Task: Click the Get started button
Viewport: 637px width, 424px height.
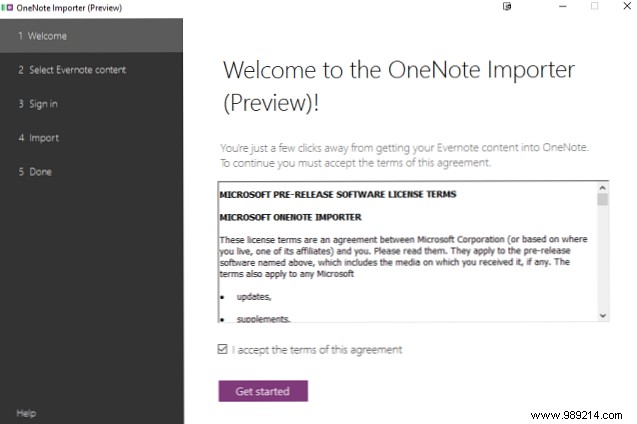Action: pyautogui.click(x=263, y=391)
